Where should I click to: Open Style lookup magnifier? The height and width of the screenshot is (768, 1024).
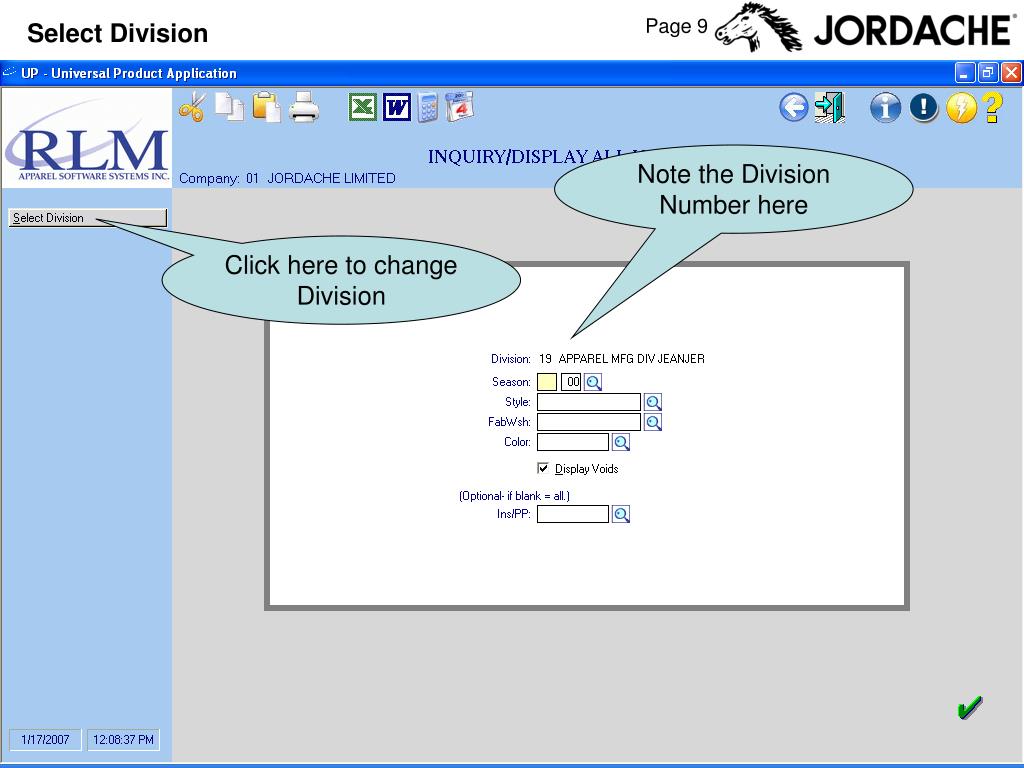tap(653, 402)
